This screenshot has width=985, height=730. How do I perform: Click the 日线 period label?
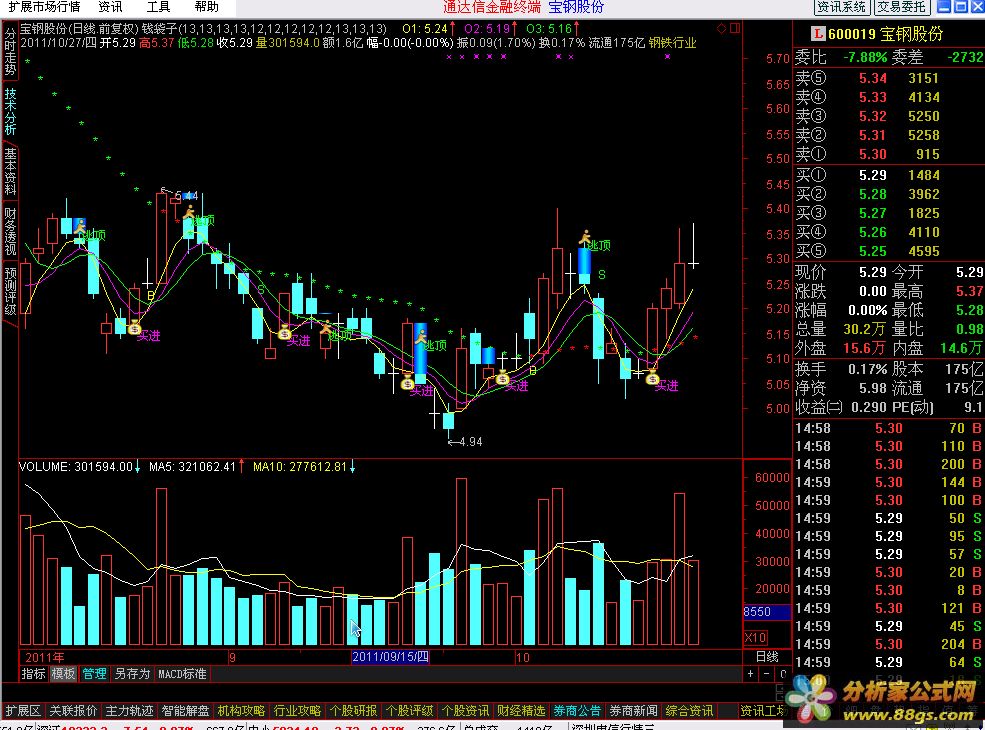click(766, 656)
